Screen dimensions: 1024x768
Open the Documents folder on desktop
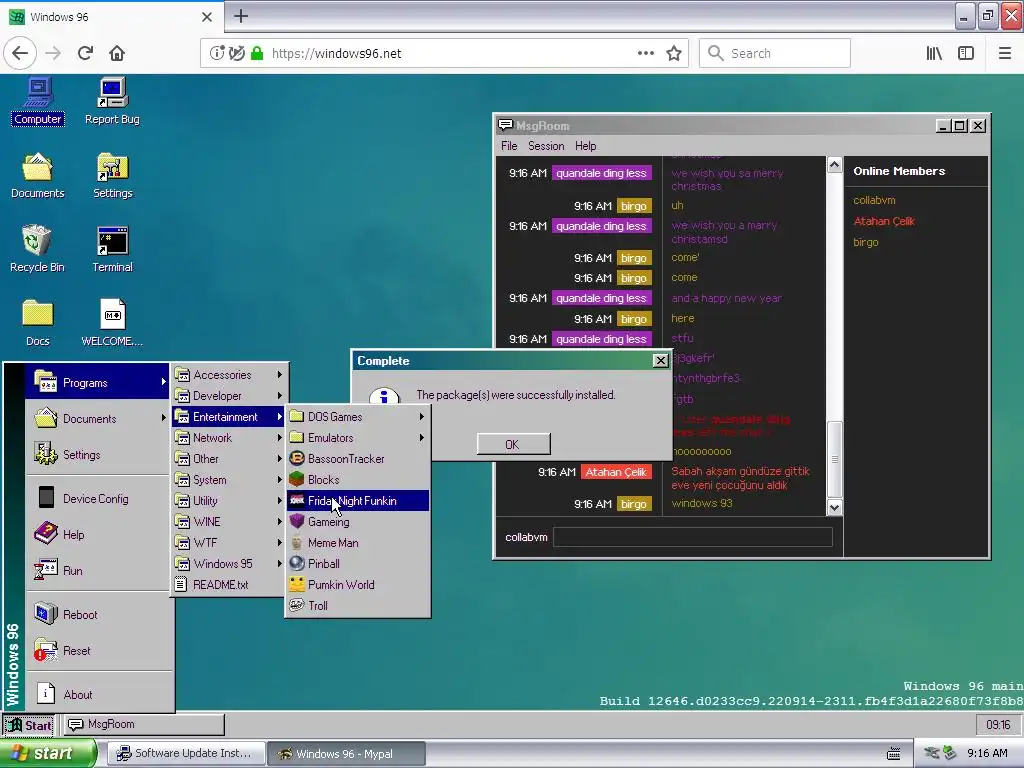pyautogui.click(x=38, y=175)
